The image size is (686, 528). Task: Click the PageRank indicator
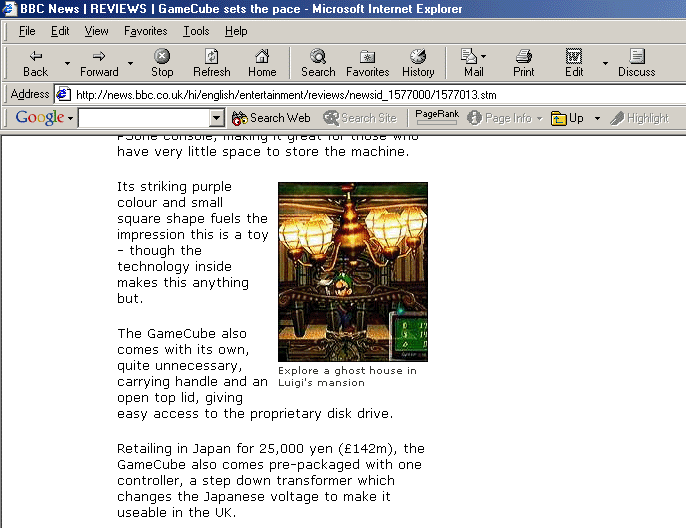437,117
